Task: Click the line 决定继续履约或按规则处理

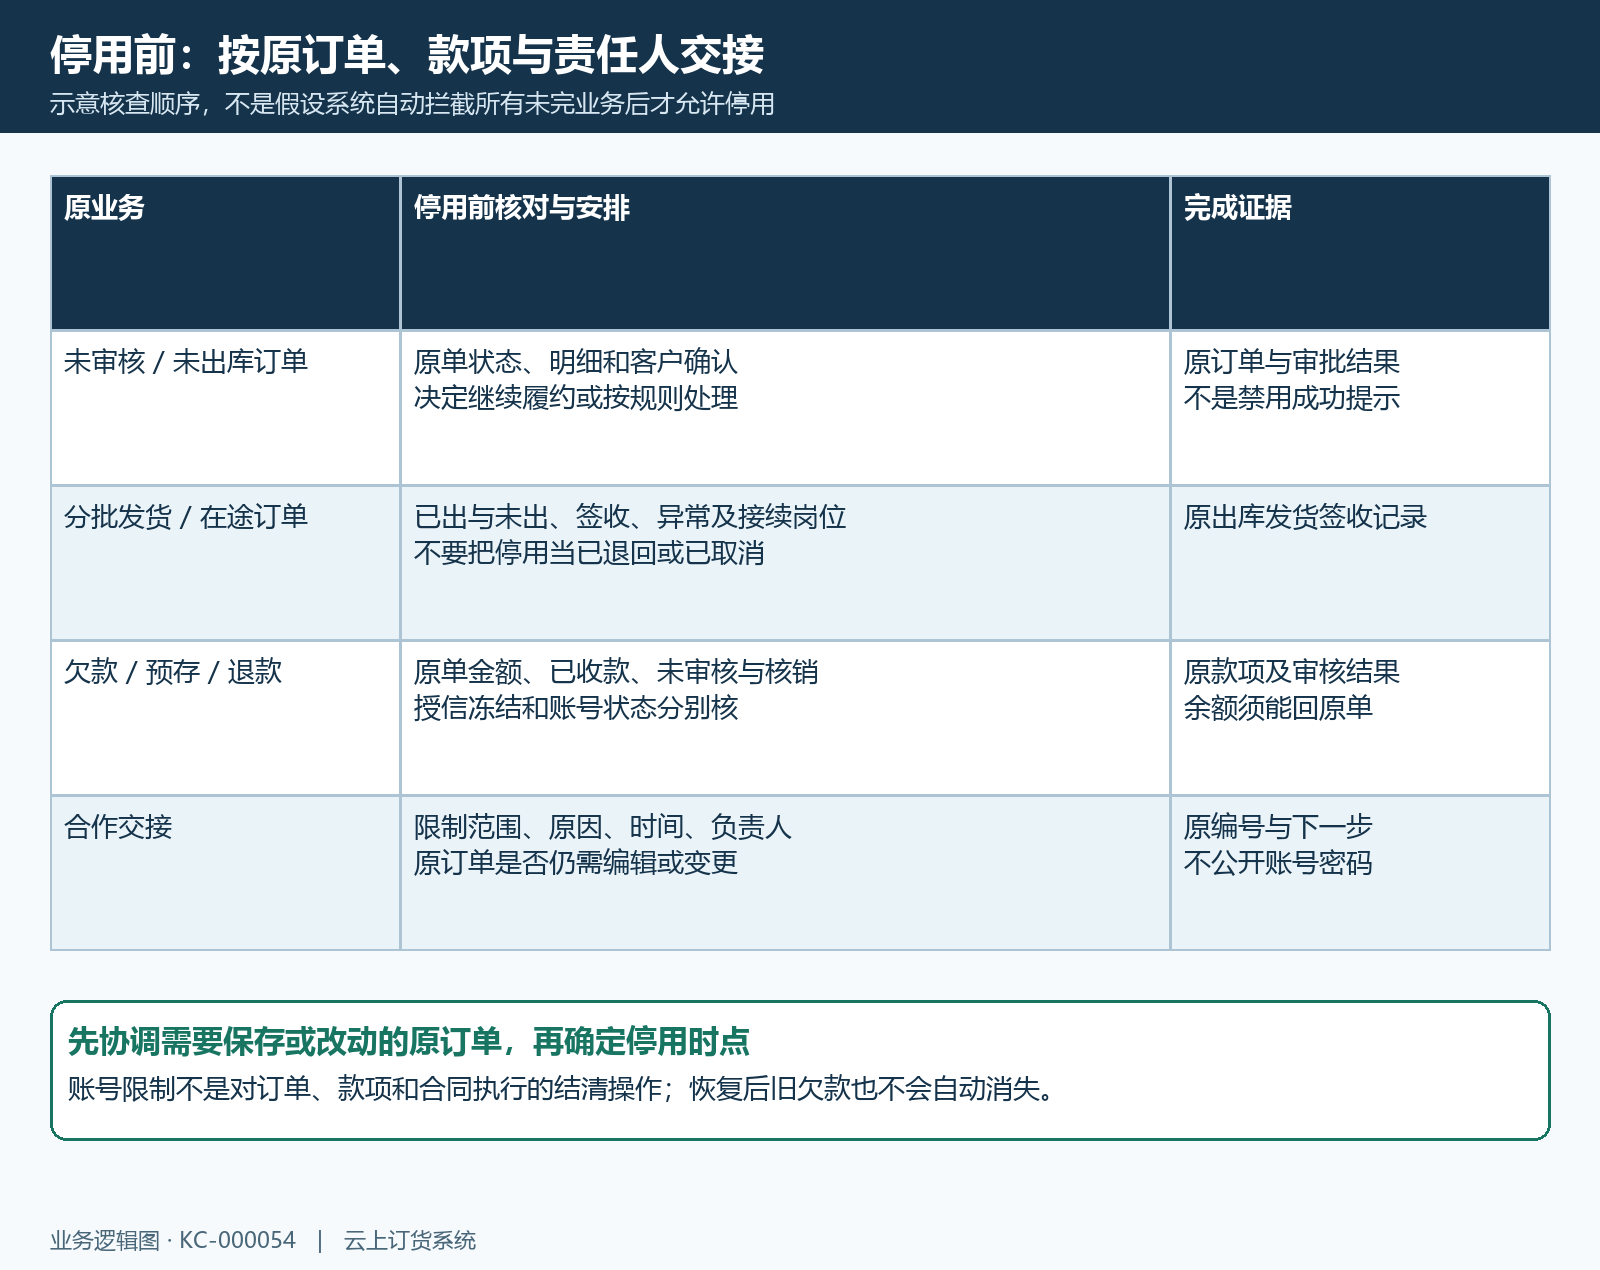Action: click(x=575, y=398)
